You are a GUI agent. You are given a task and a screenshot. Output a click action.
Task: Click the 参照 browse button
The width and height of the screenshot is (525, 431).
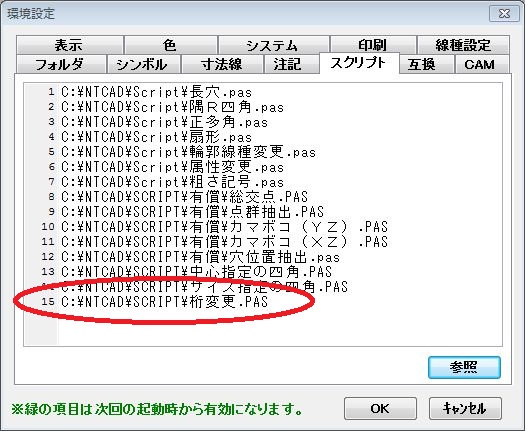pos(464,367)
